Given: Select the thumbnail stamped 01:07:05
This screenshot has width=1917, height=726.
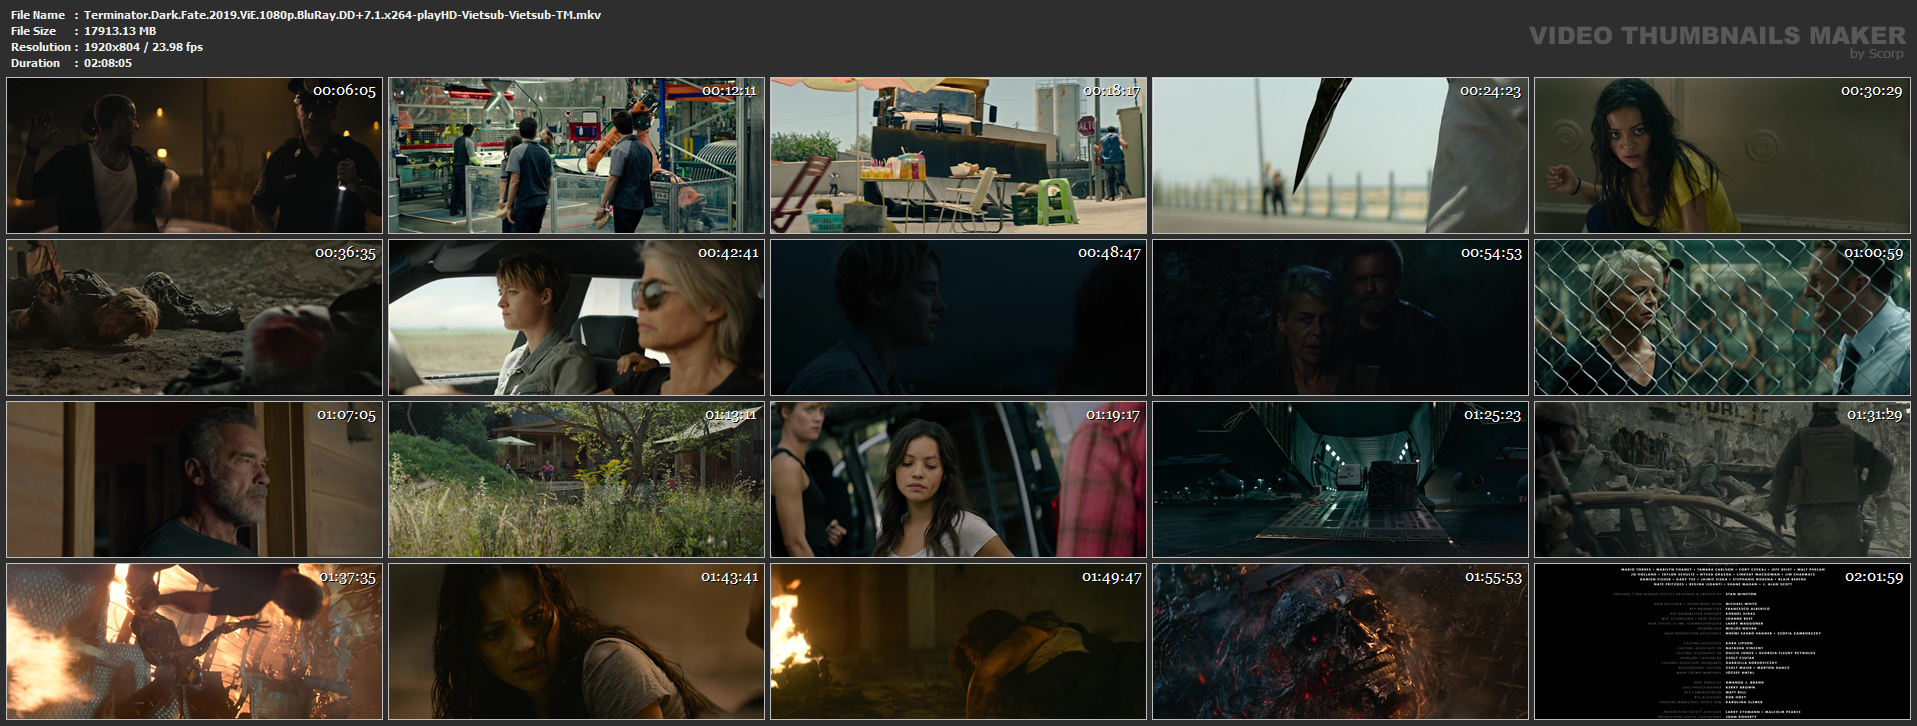Looking at the screenshot, I should click(195, 480).
